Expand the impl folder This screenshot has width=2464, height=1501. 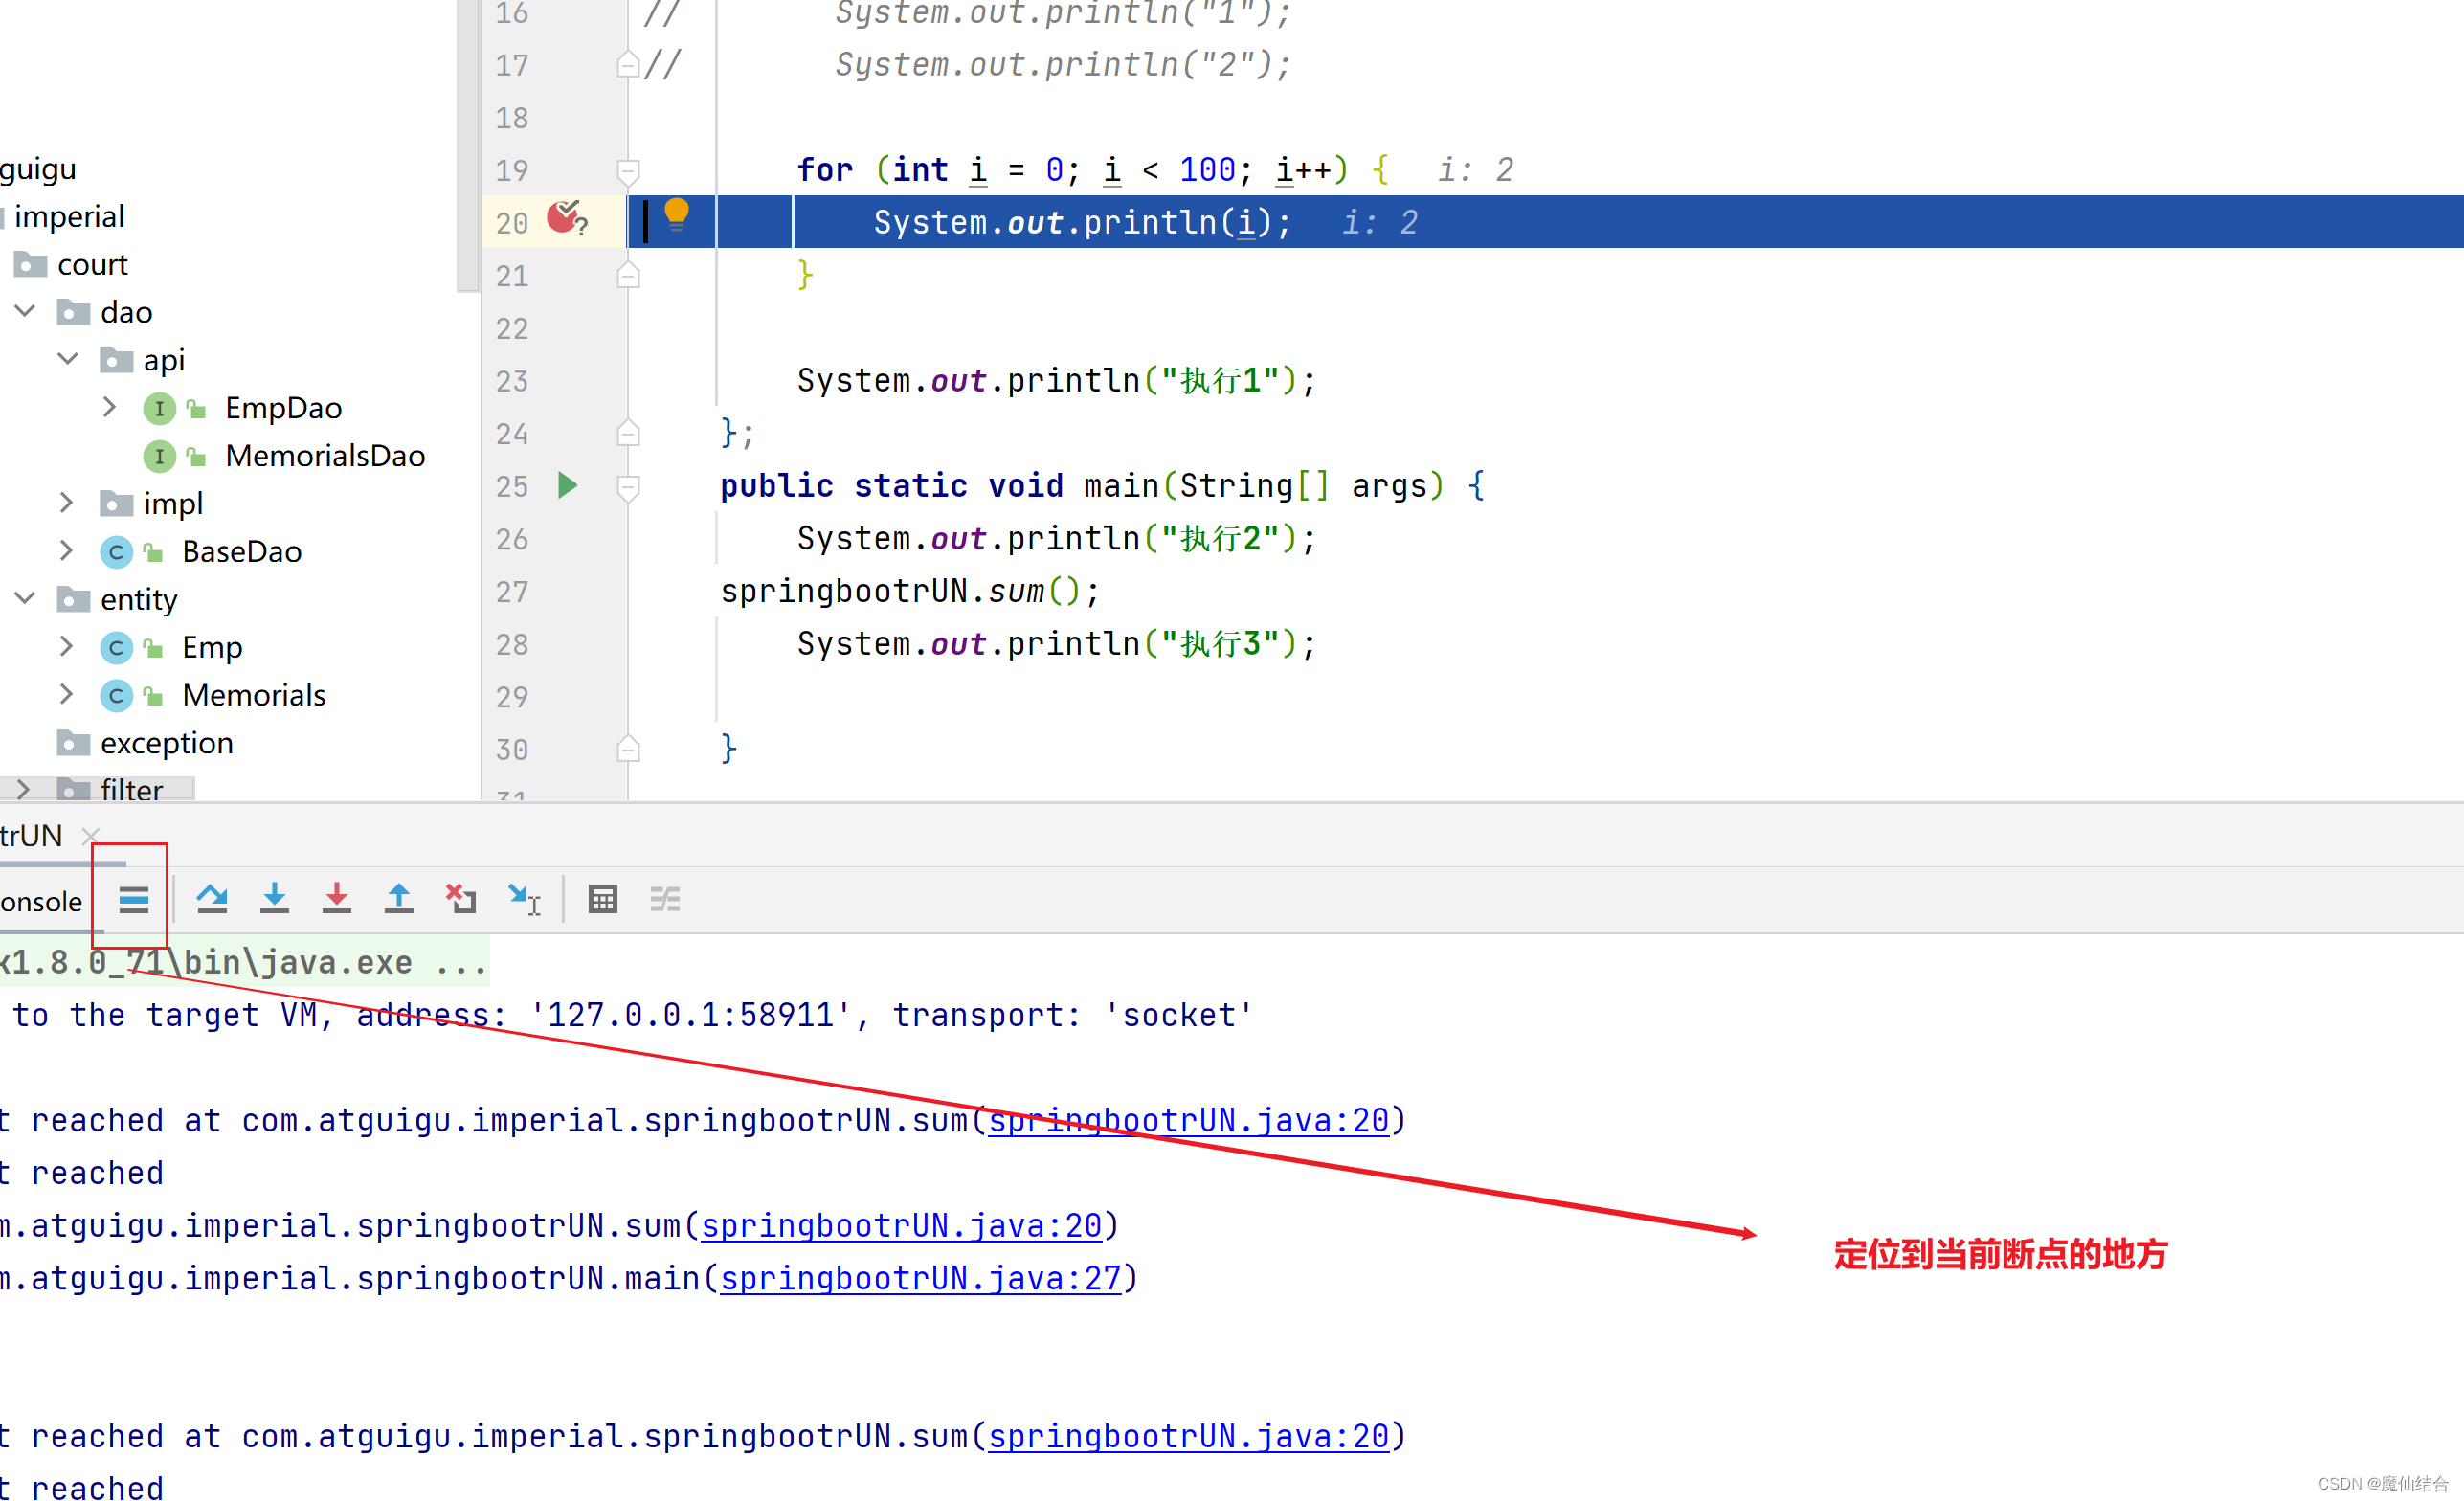(x=66, y=503)
